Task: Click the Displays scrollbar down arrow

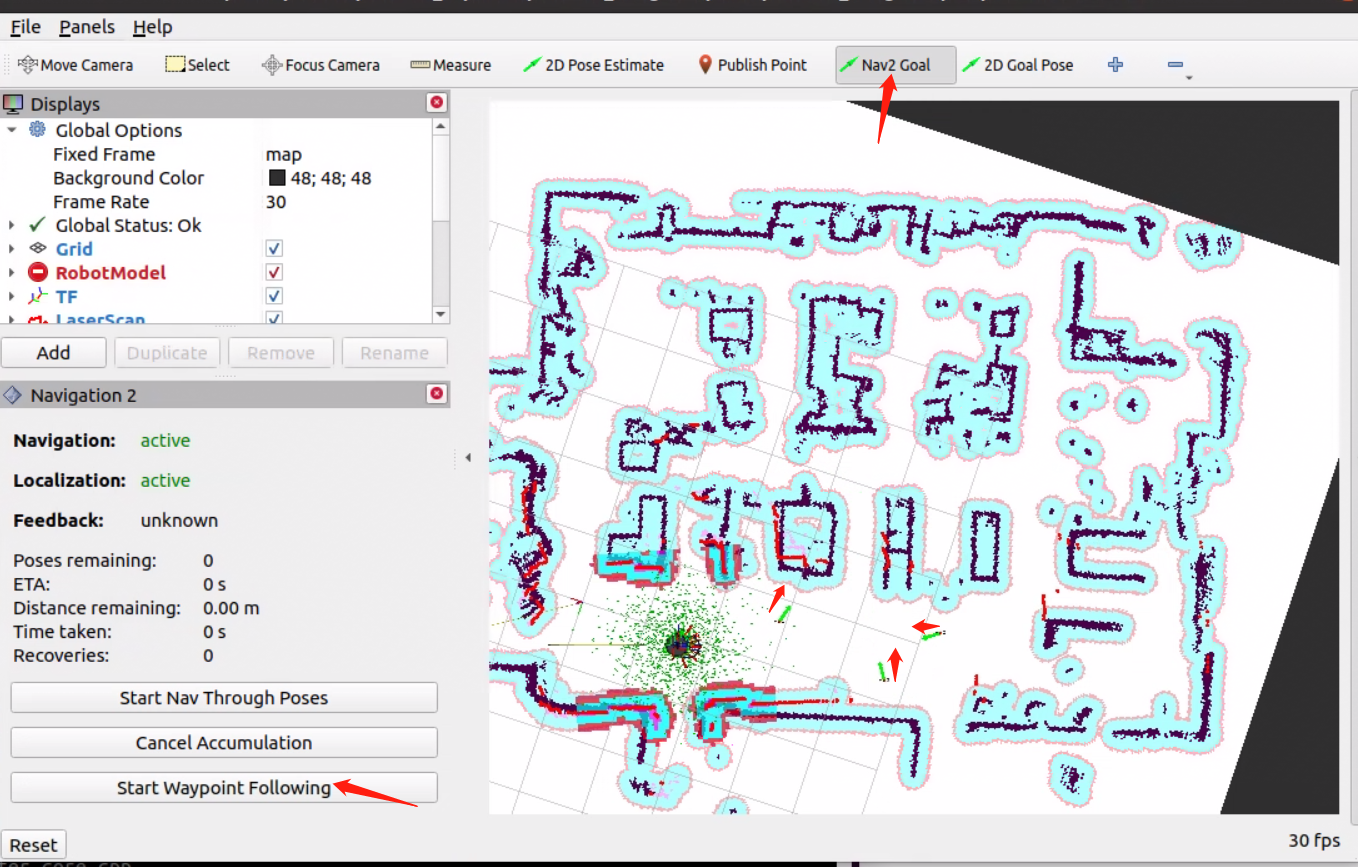Action: pyautogui.click(x=441, y=314)
